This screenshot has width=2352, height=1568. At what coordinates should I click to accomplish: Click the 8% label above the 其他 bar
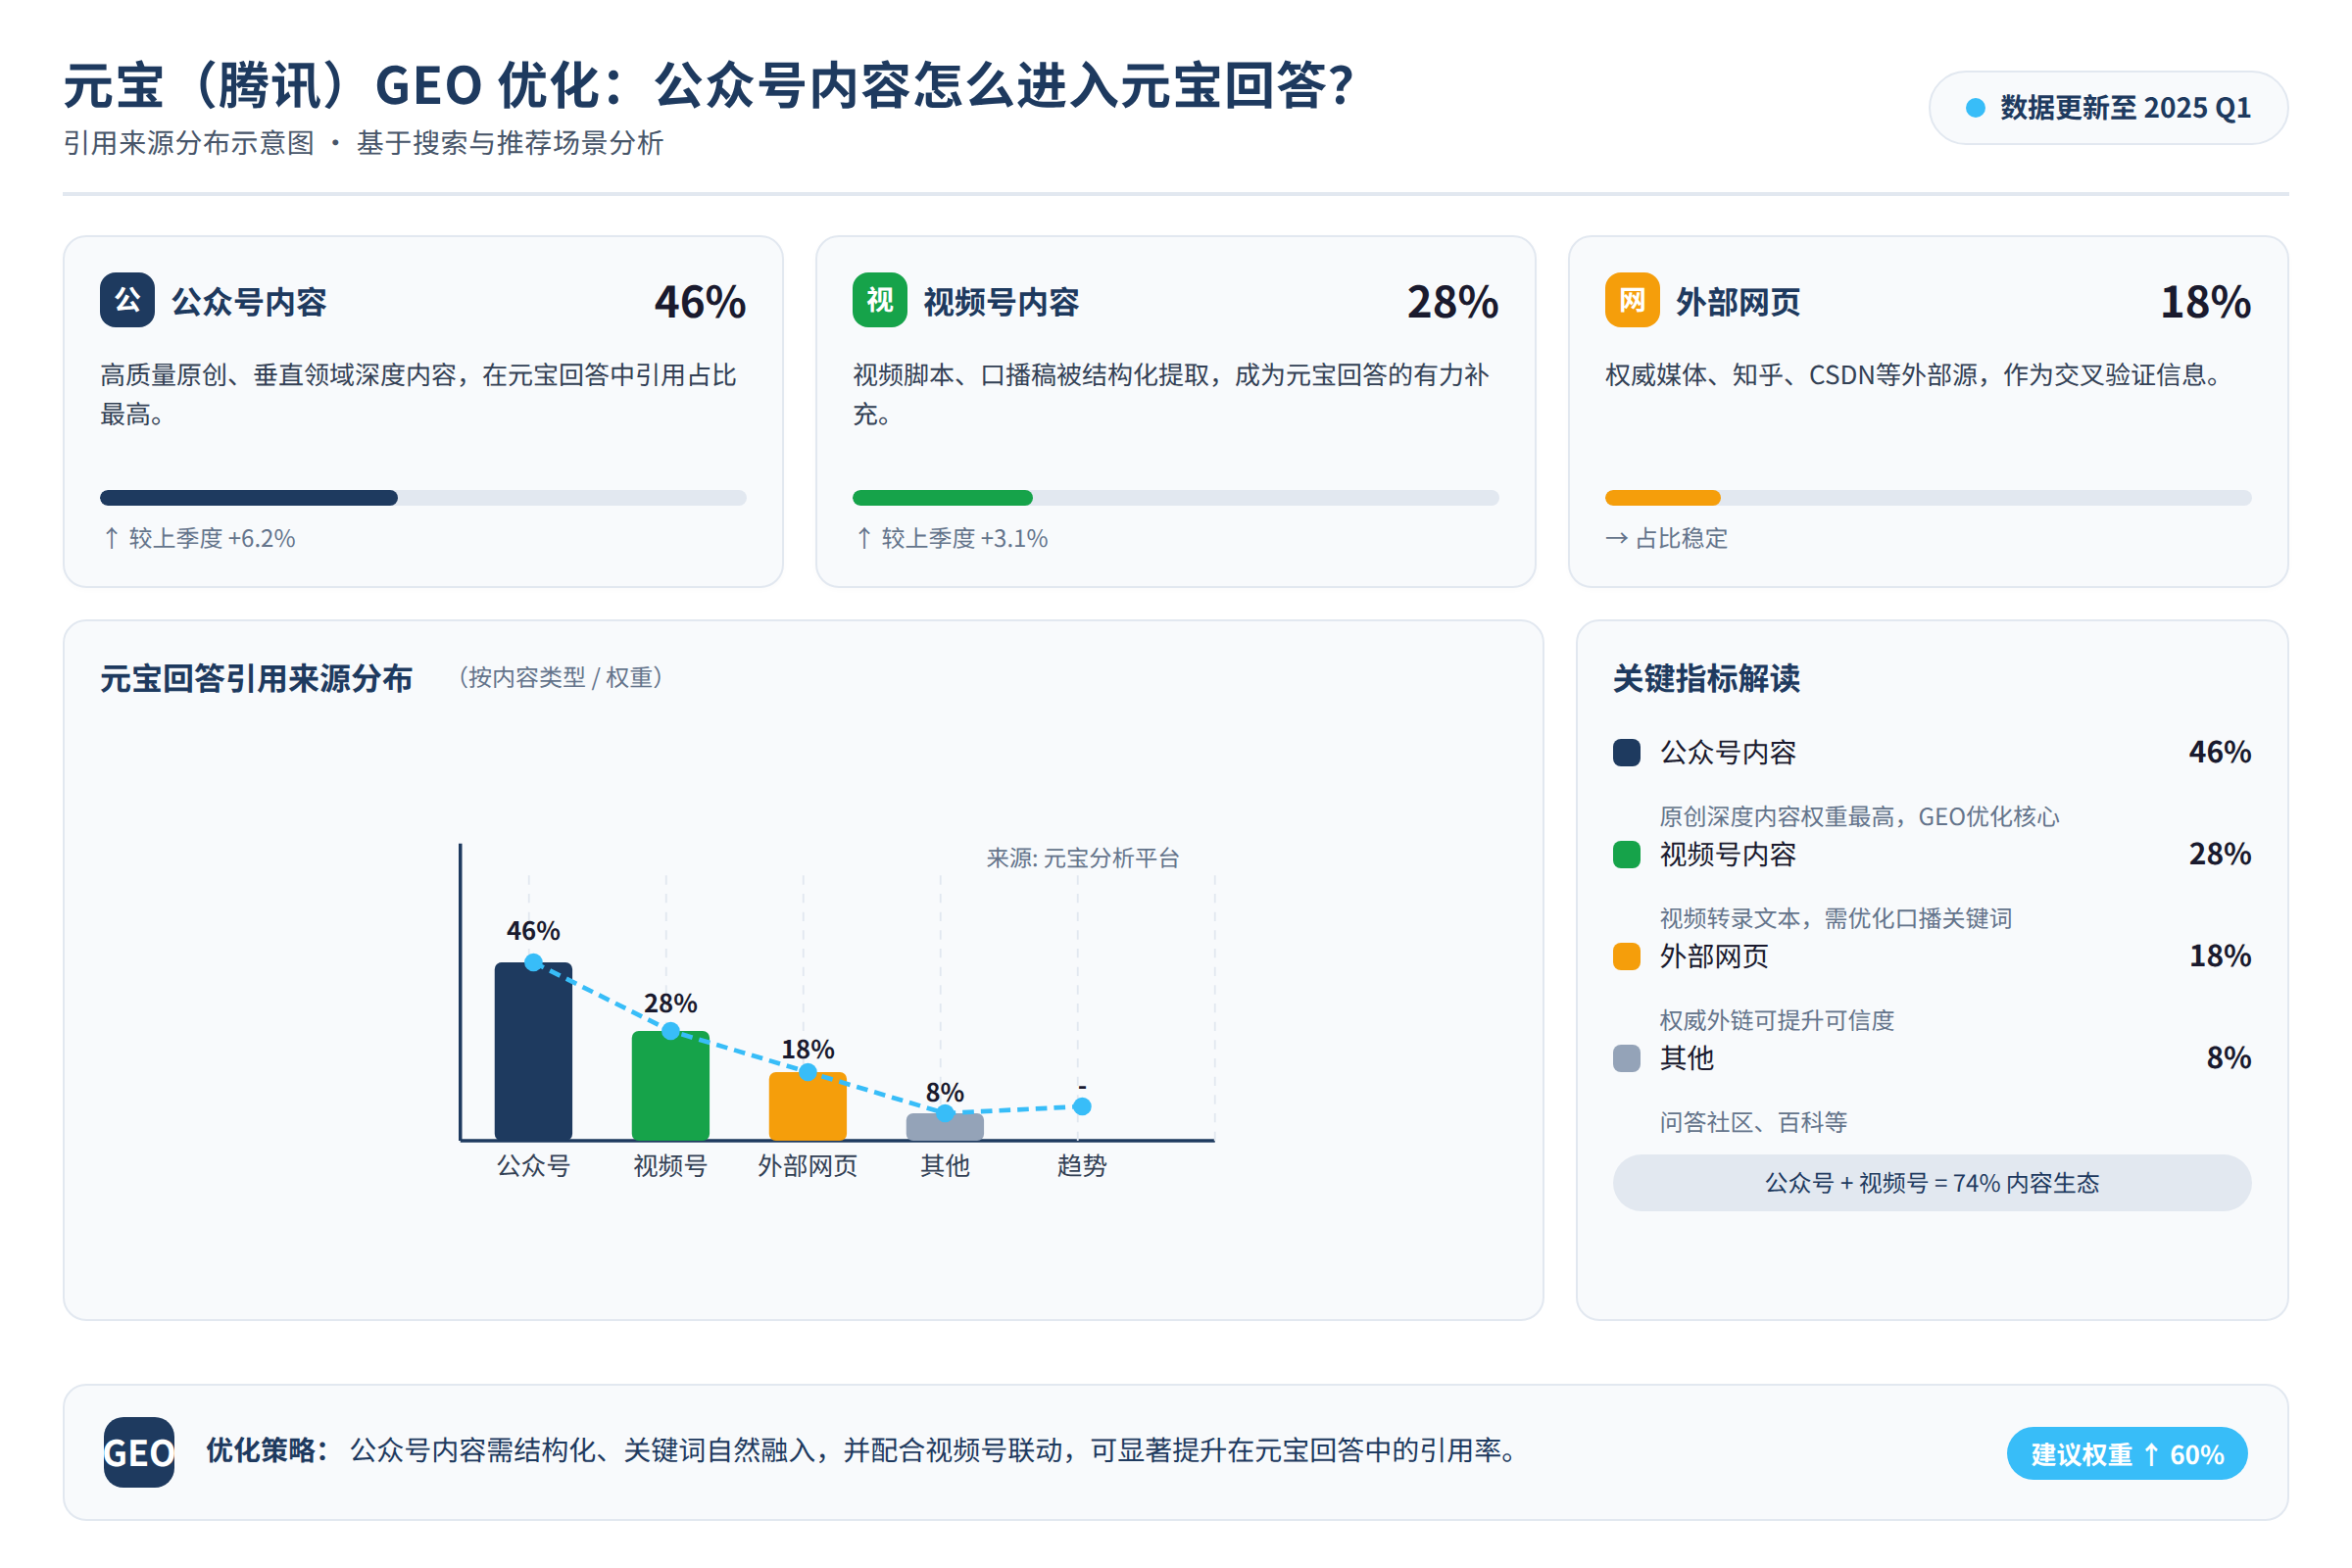tap(945, 1092)
